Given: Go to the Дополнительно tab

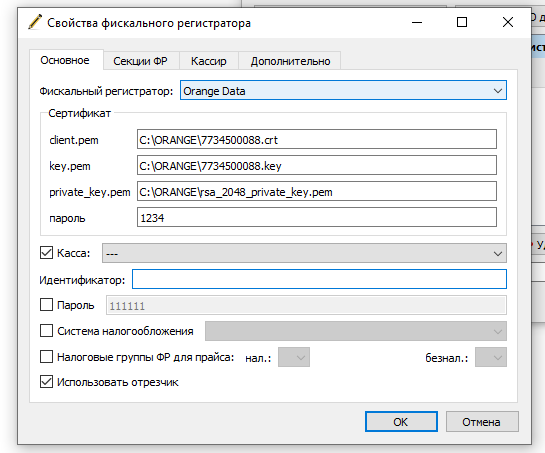Looking at the screenshot, I should click(x=290, y=61).
